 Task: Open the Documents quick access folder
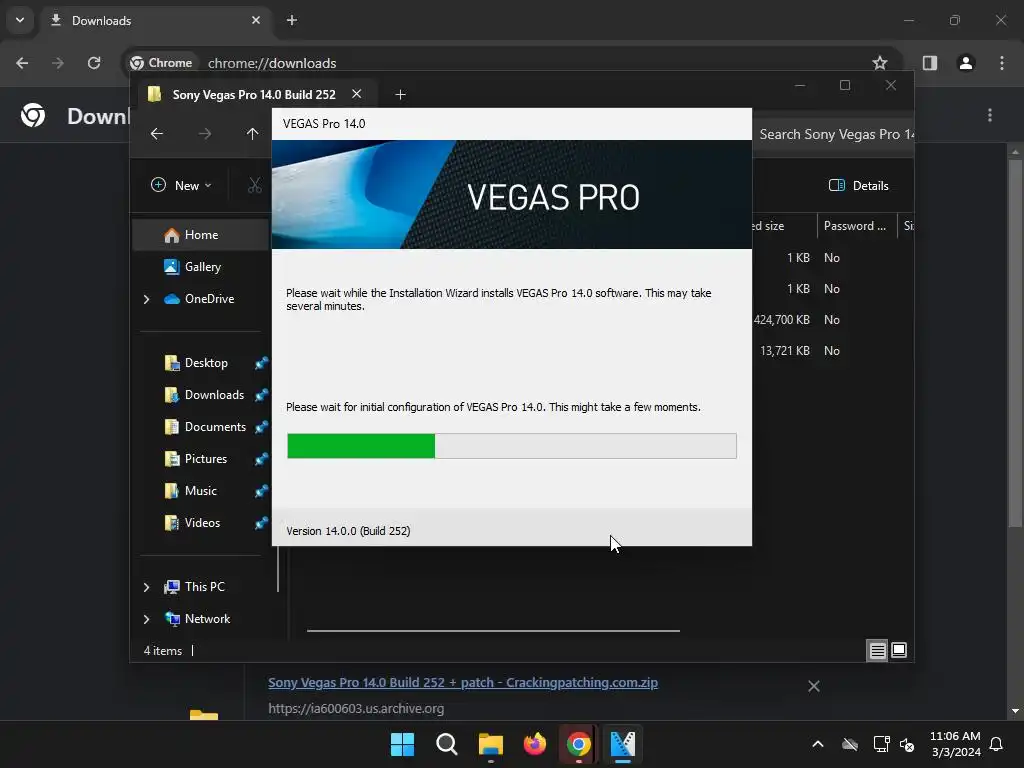tap(215, 427)
